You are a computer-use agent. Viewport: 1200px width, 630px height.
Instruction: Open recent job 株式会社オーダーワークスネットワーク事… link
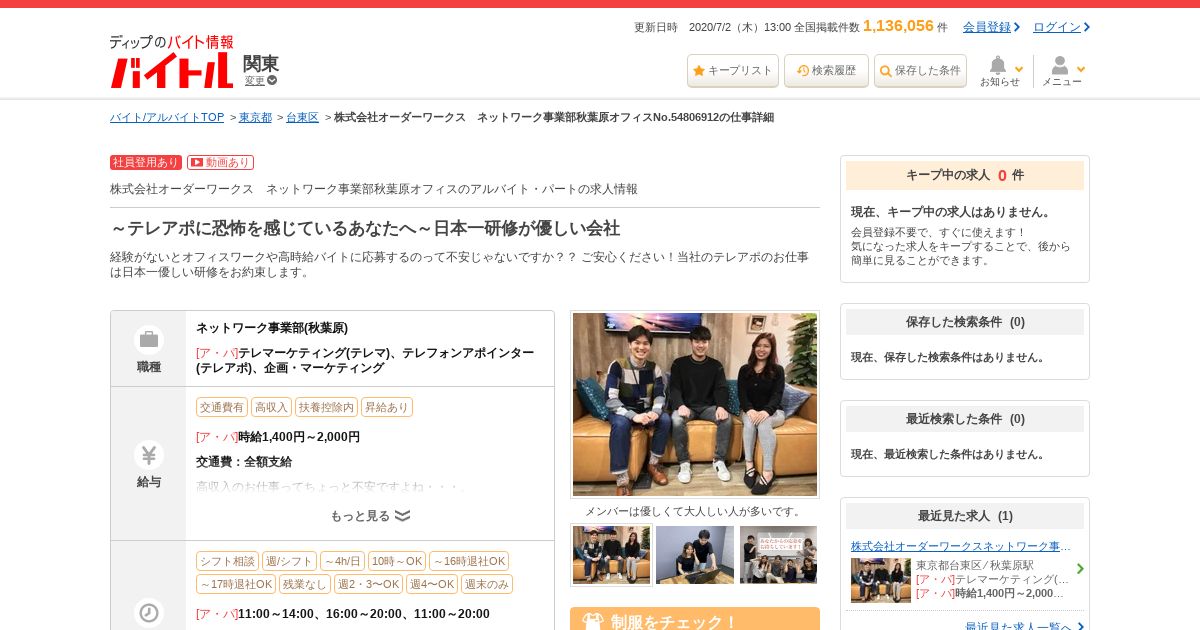[x=961, y=546]
